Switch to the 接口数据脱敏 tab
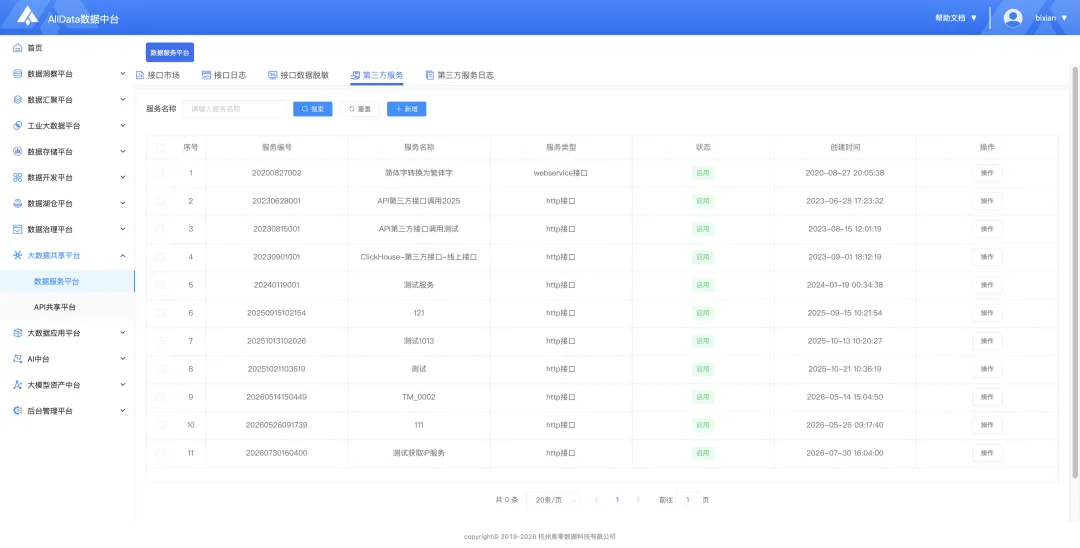Image resolution: width=1080 pixels, height=548 pixels. [x=298, y=75]
